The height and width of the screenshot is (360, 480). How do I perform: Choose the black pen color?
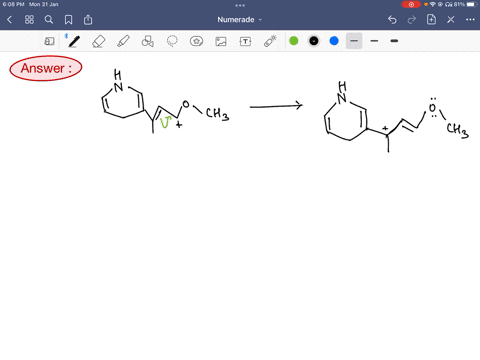click(x=314, y=41)
